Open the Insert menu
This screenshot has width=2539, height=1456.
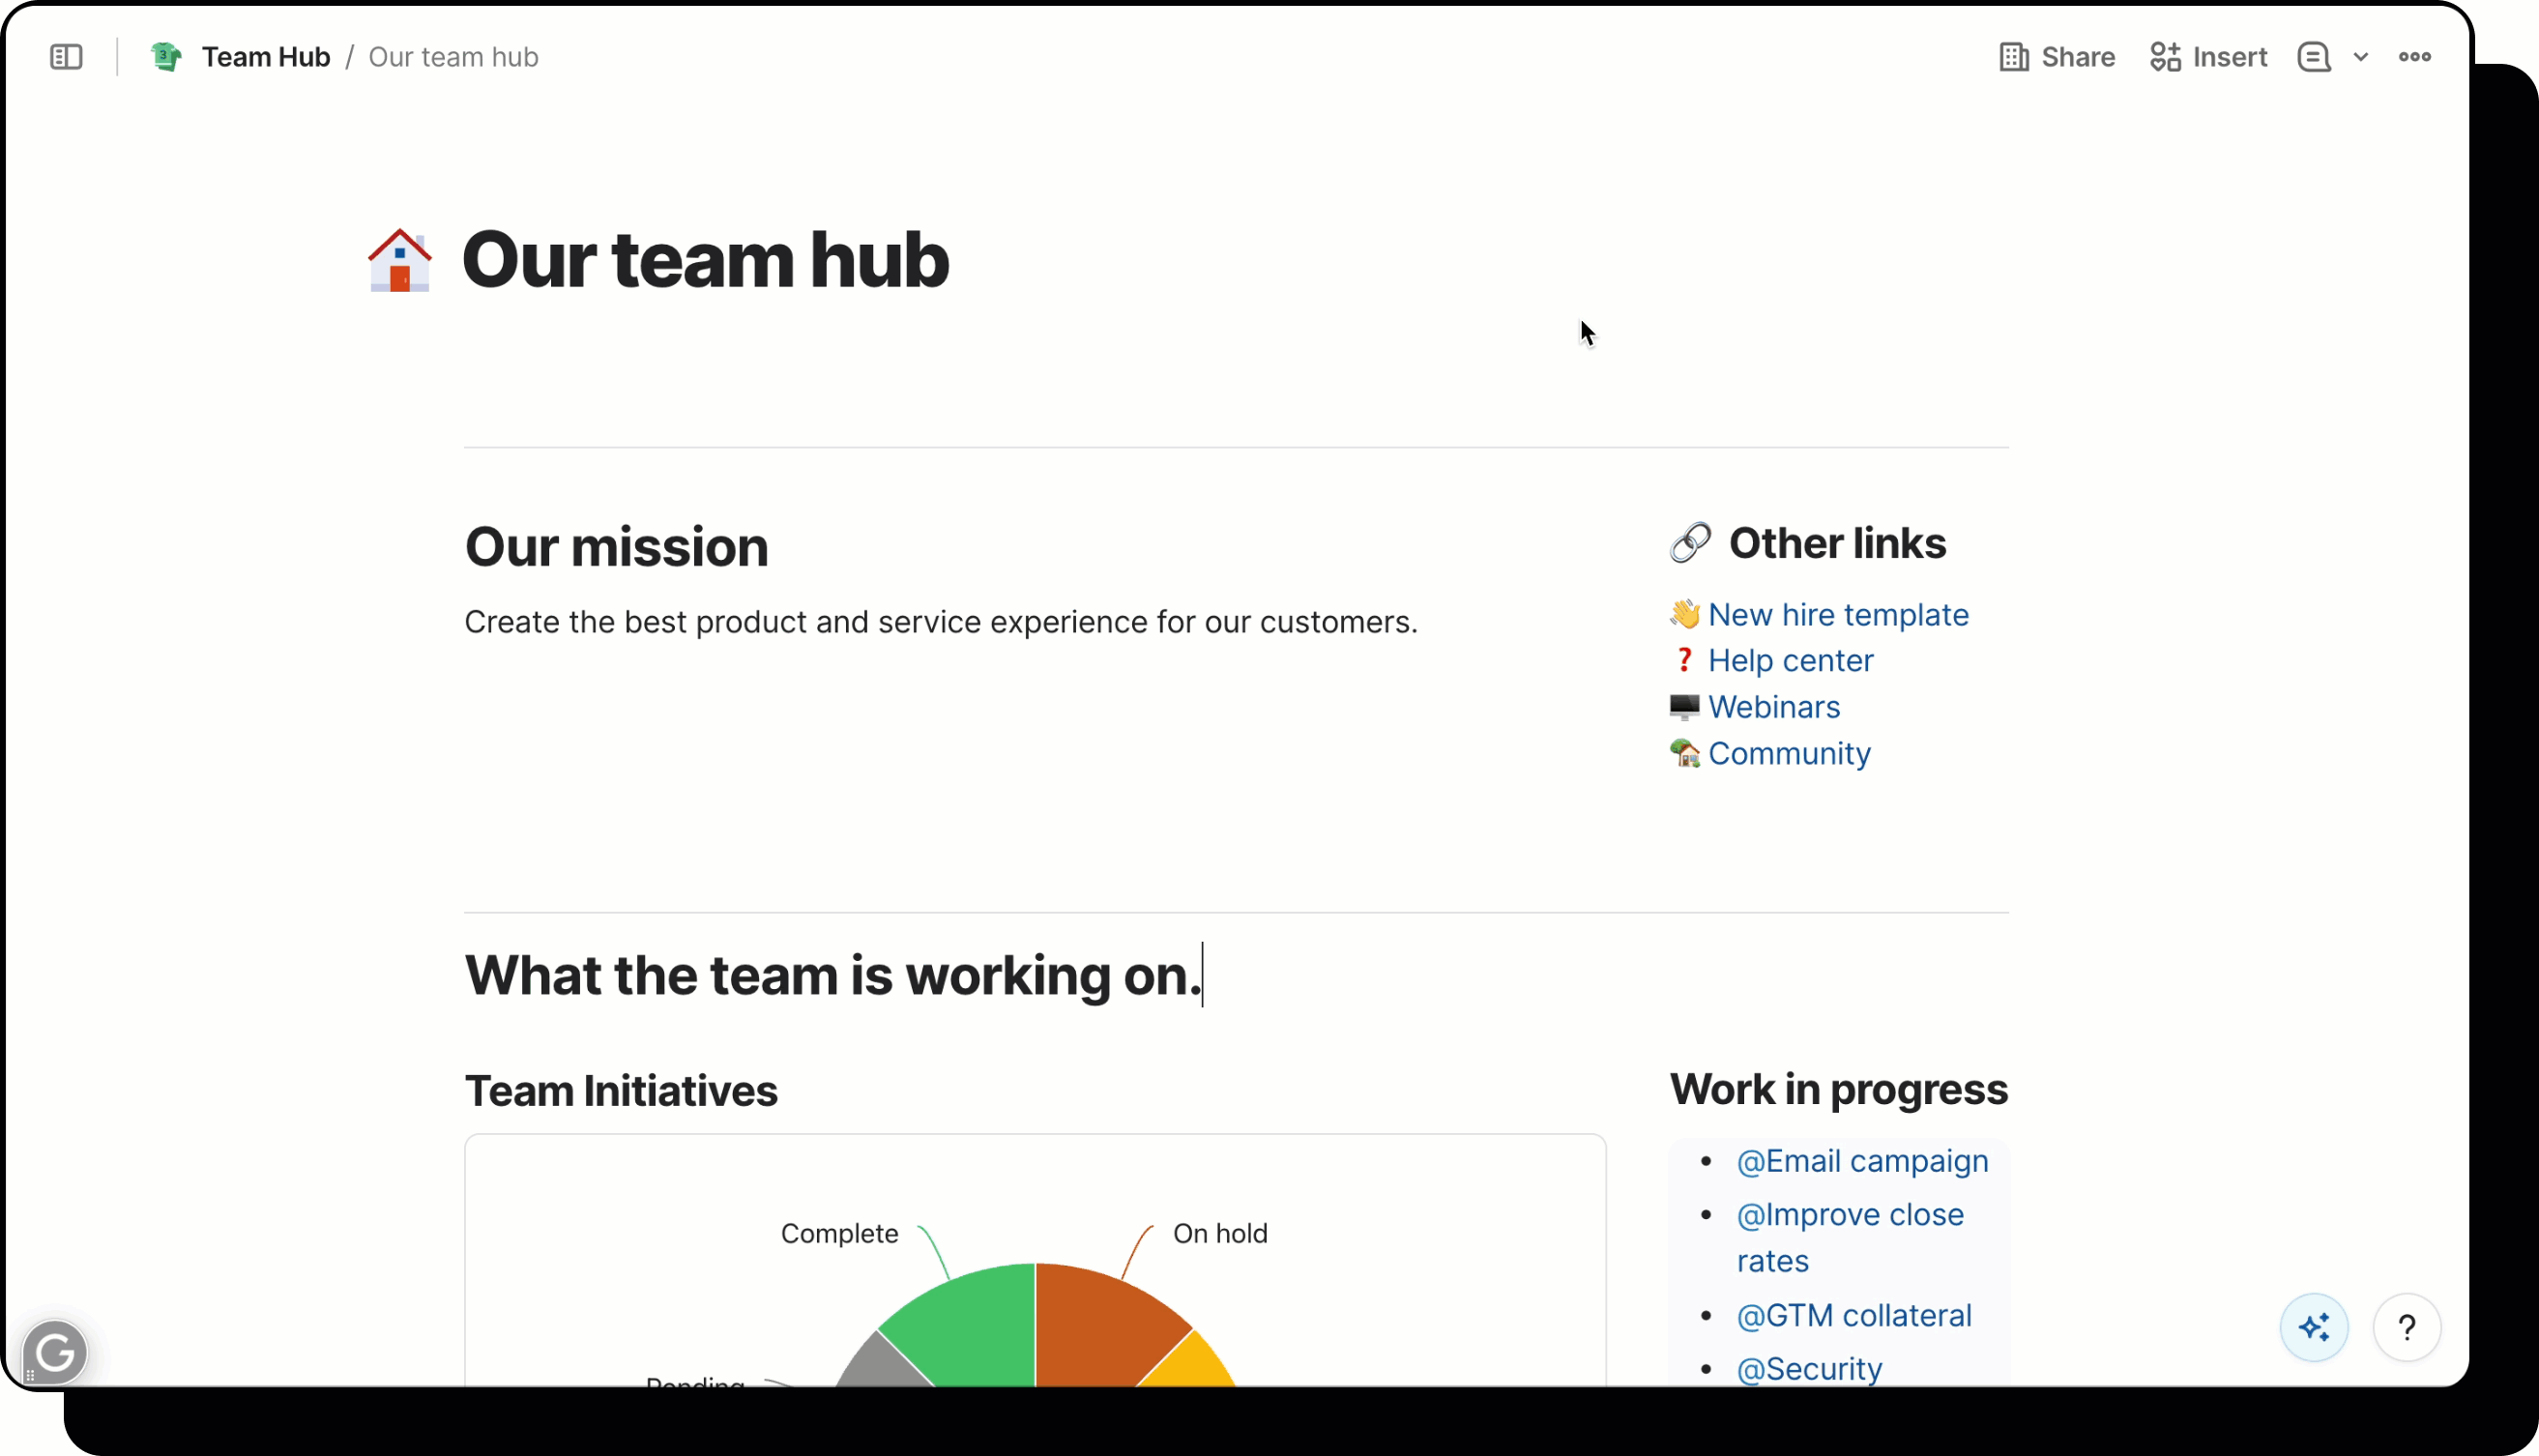coord(2208,57)
